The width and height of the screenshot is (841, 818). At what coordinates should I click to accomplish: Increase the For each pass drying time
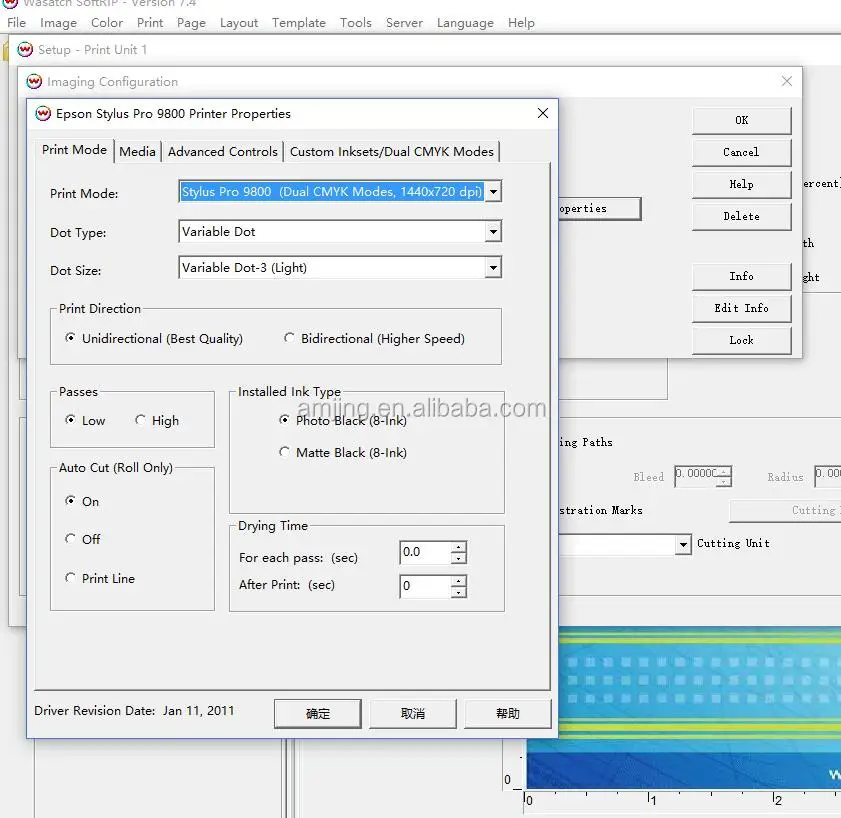[458, 547]
